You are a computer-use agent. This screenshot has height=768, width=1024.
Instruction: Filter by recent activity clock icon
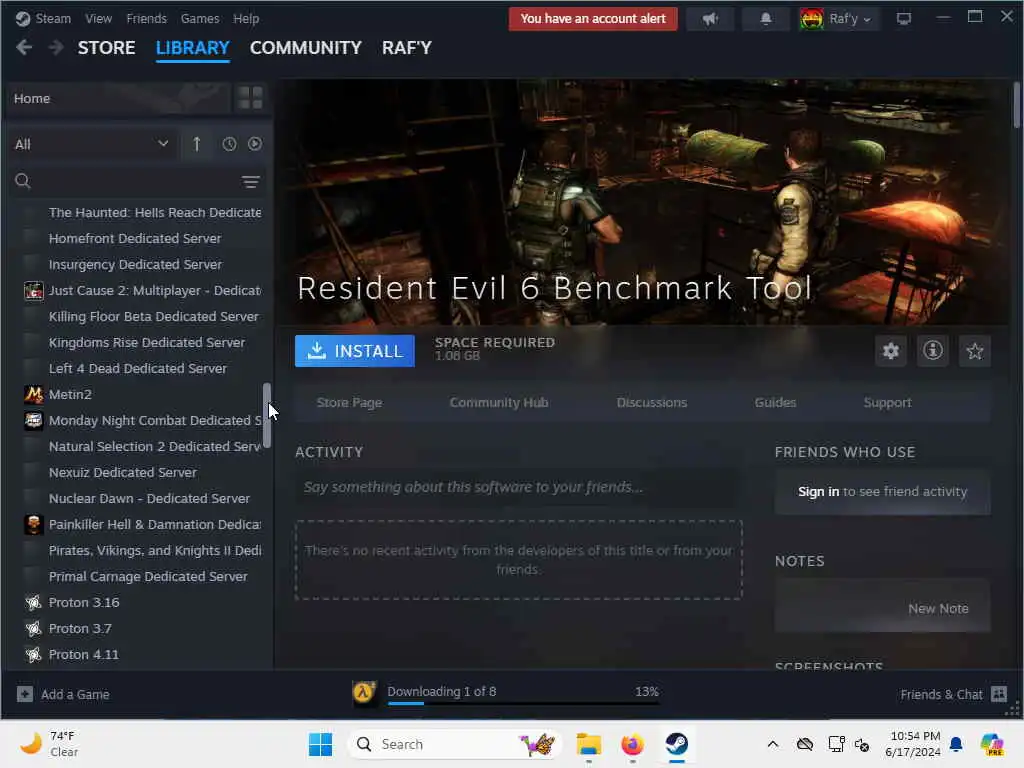[229, 144]
